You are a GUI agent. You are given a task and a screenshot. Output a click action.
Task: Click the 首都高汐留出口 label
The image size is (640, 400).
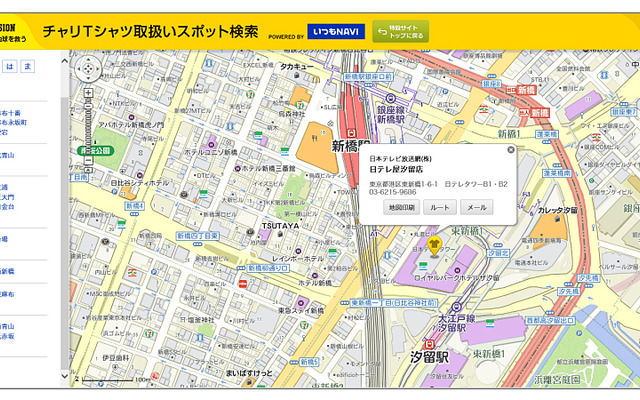click(550, 320)
